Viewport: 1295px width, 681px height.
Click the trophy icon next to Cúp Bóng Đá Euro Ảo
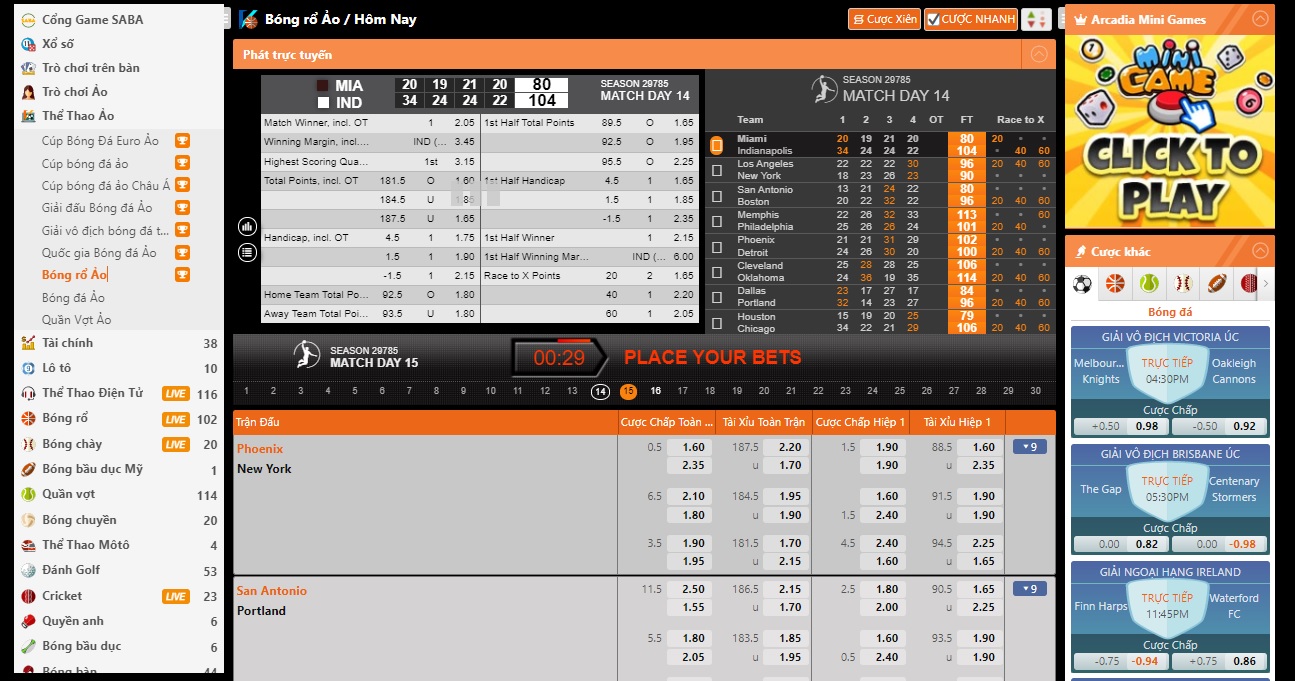pos(182,141)
